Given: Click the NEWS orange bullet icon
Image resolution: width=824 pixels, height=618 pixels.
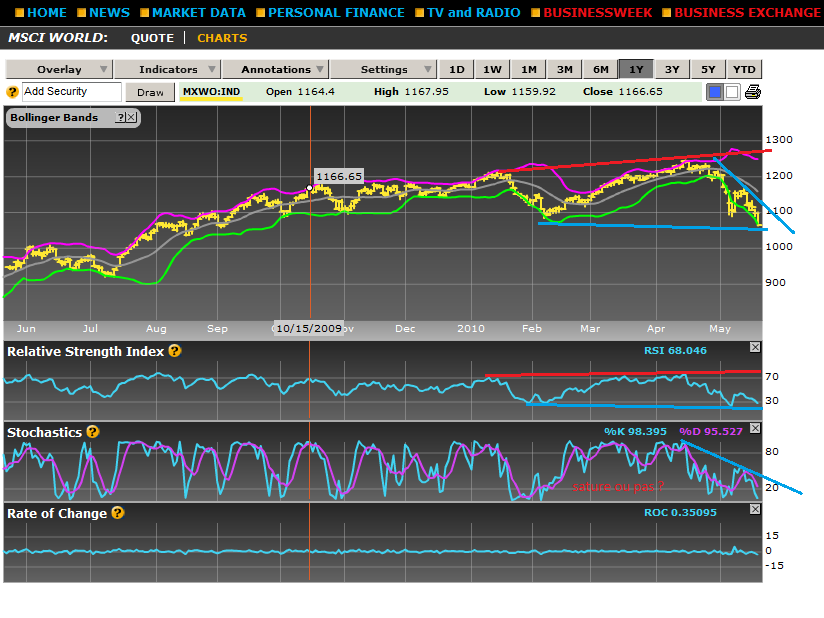Looking at the screenshot, I should tap(81, 13).
